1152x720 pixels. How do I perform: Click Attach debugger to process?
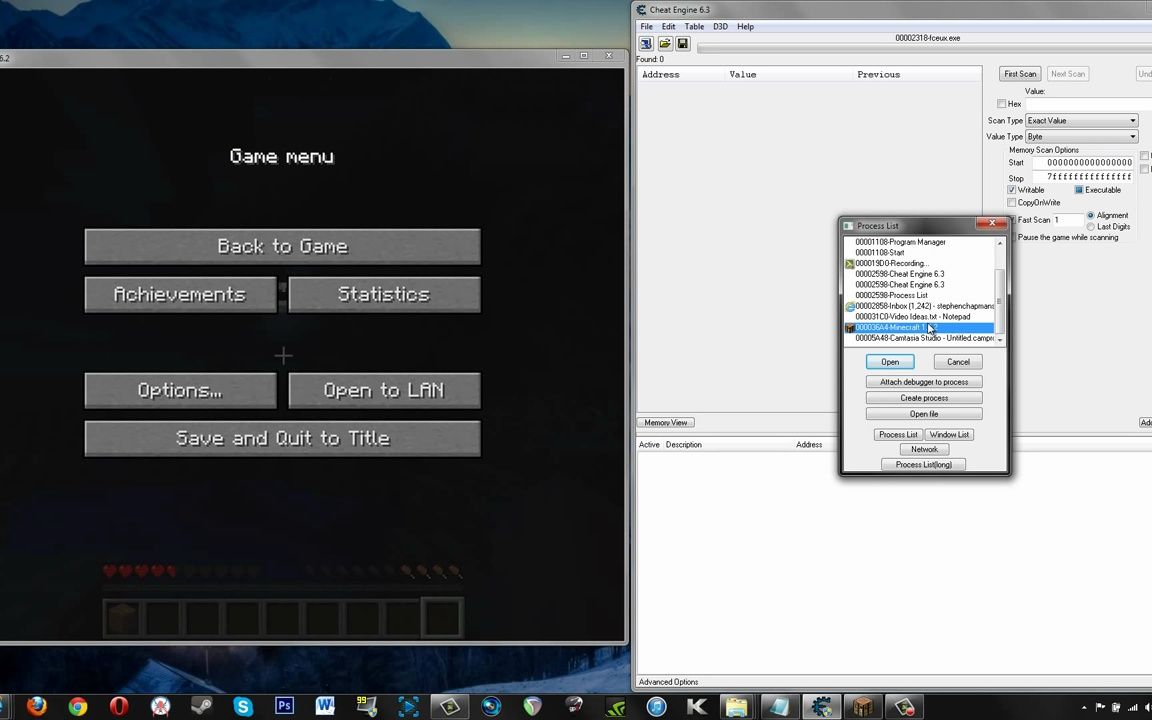(923, 381)
